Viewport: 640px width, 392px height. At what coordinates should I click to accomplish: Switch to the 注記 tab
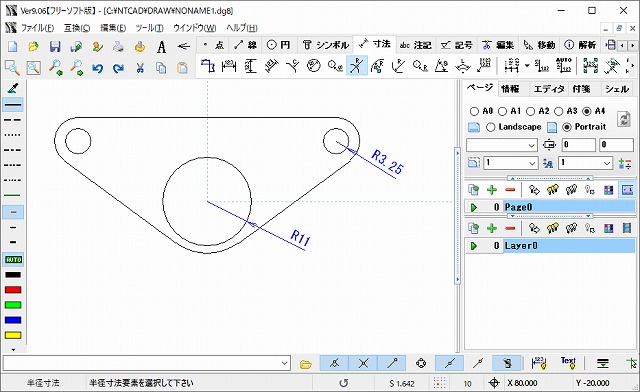(415, 45)
